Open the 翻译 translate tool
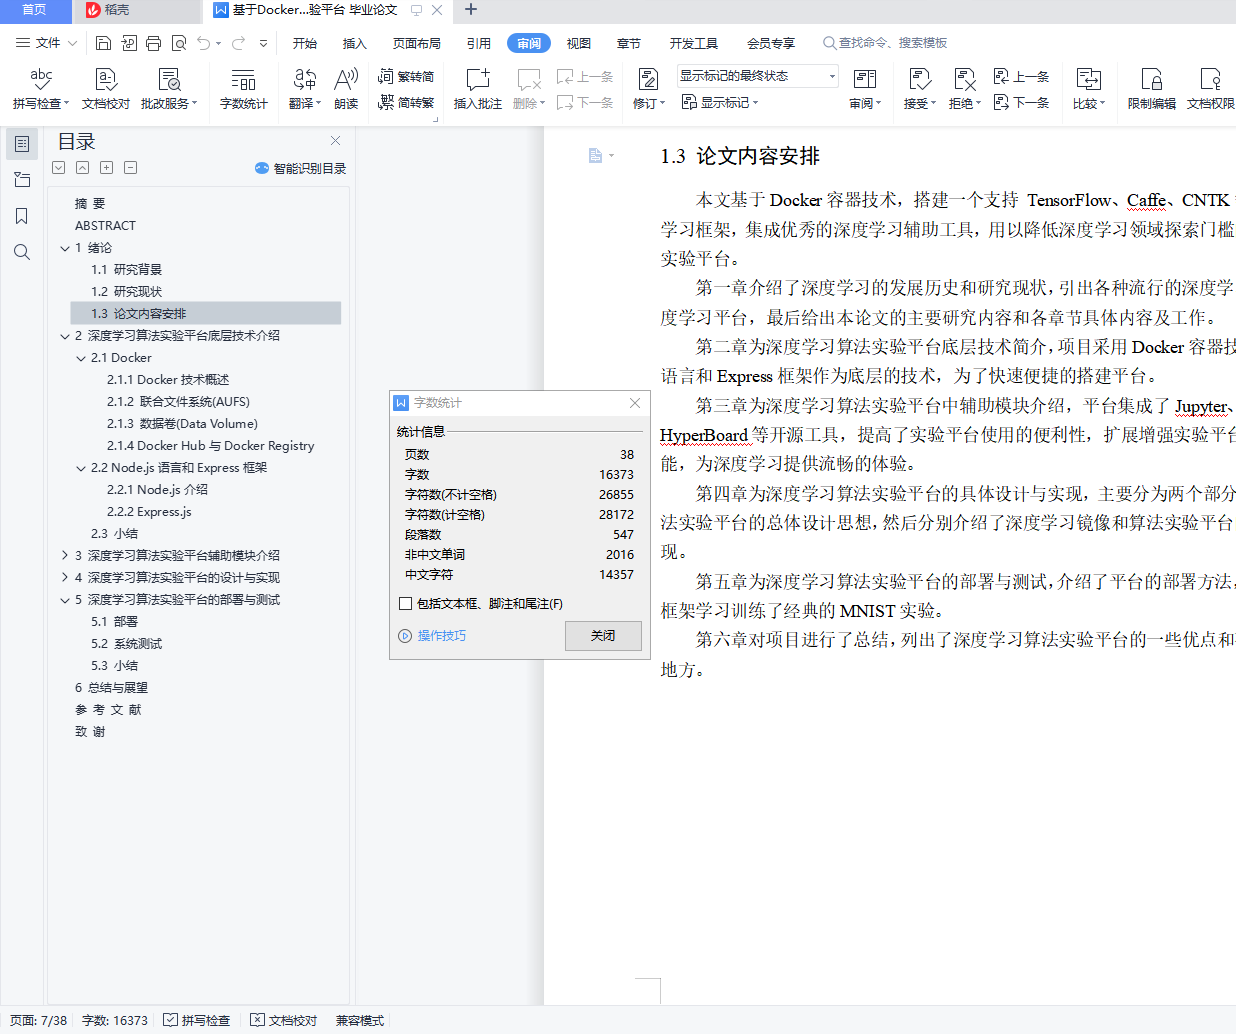 [x=305, y=88]
